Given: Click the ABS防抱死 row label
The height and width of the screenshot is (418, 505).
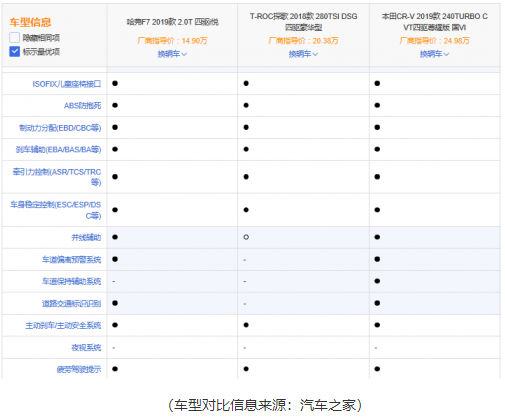Looking at the screenshot, I should pos(82,106).
